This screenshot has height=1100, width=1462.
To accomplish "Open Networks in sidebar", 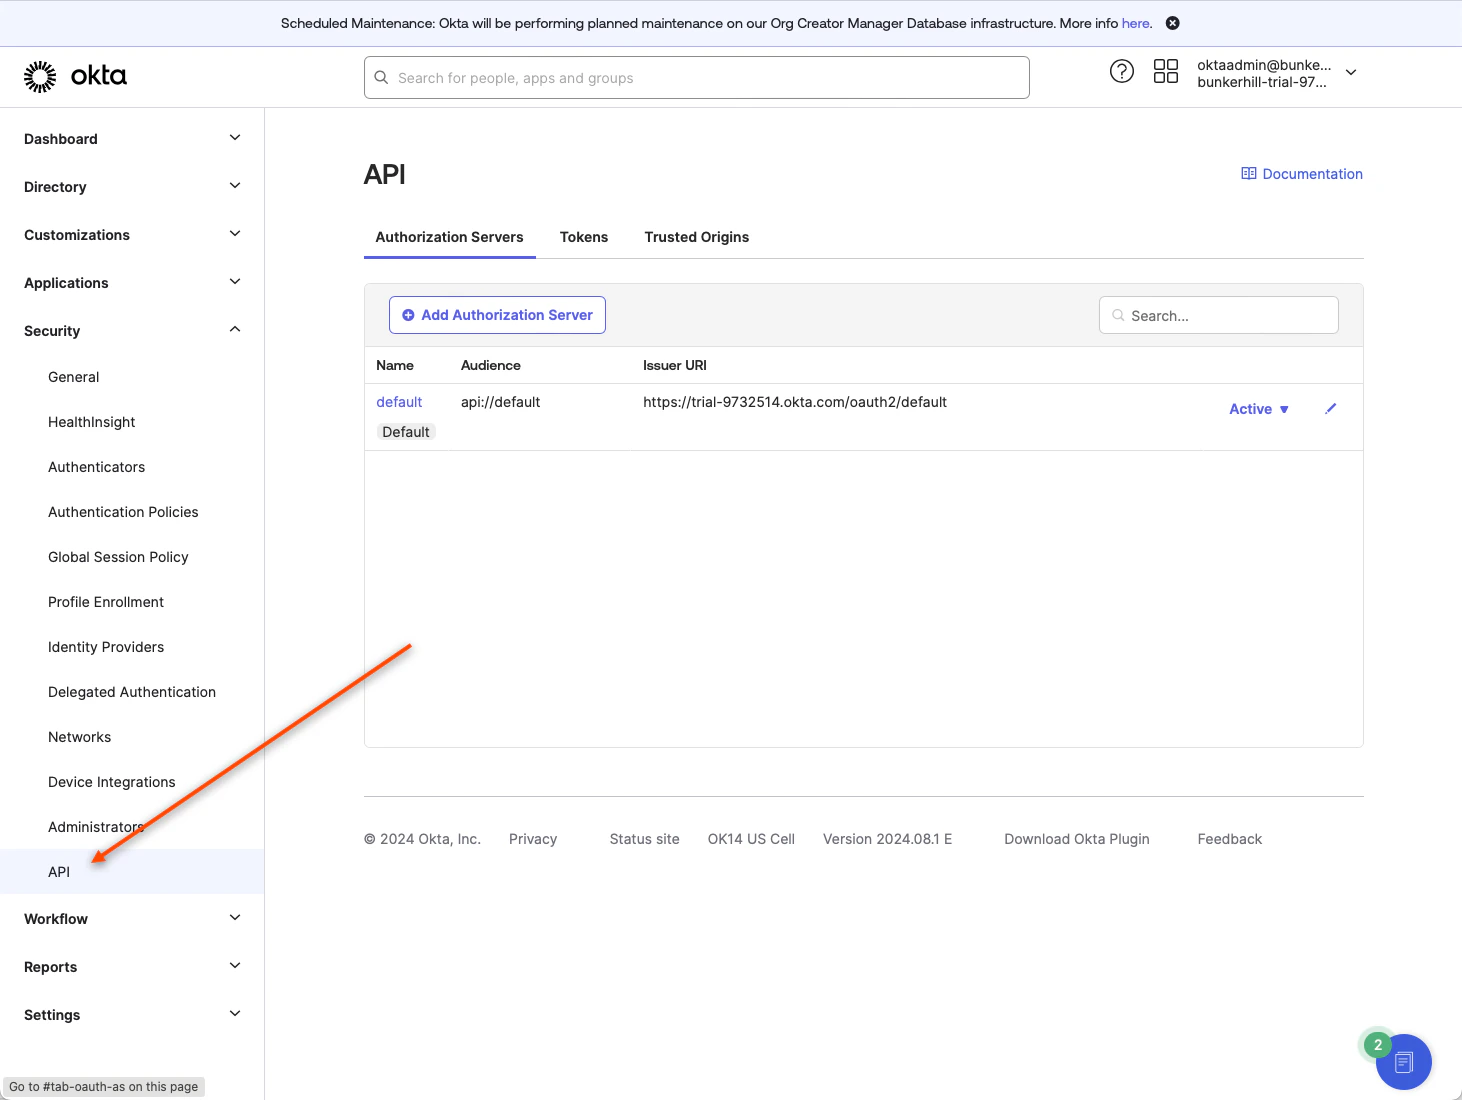I will (80, 737).
